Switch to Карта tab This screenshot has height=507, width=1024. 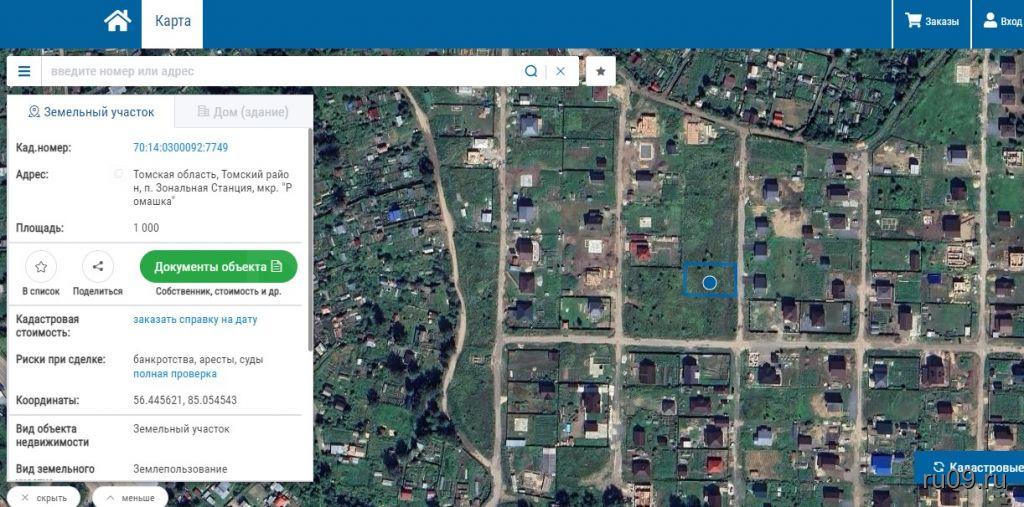172,22
